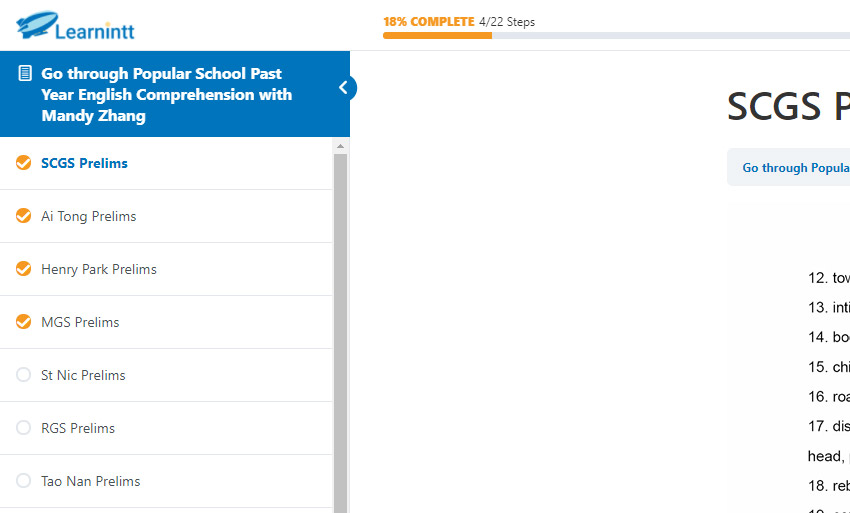850x513 pixels.
Task: Click the Henry Park Prelims checkmark icon
Action: pyautogui.click(x=23, y=269)
